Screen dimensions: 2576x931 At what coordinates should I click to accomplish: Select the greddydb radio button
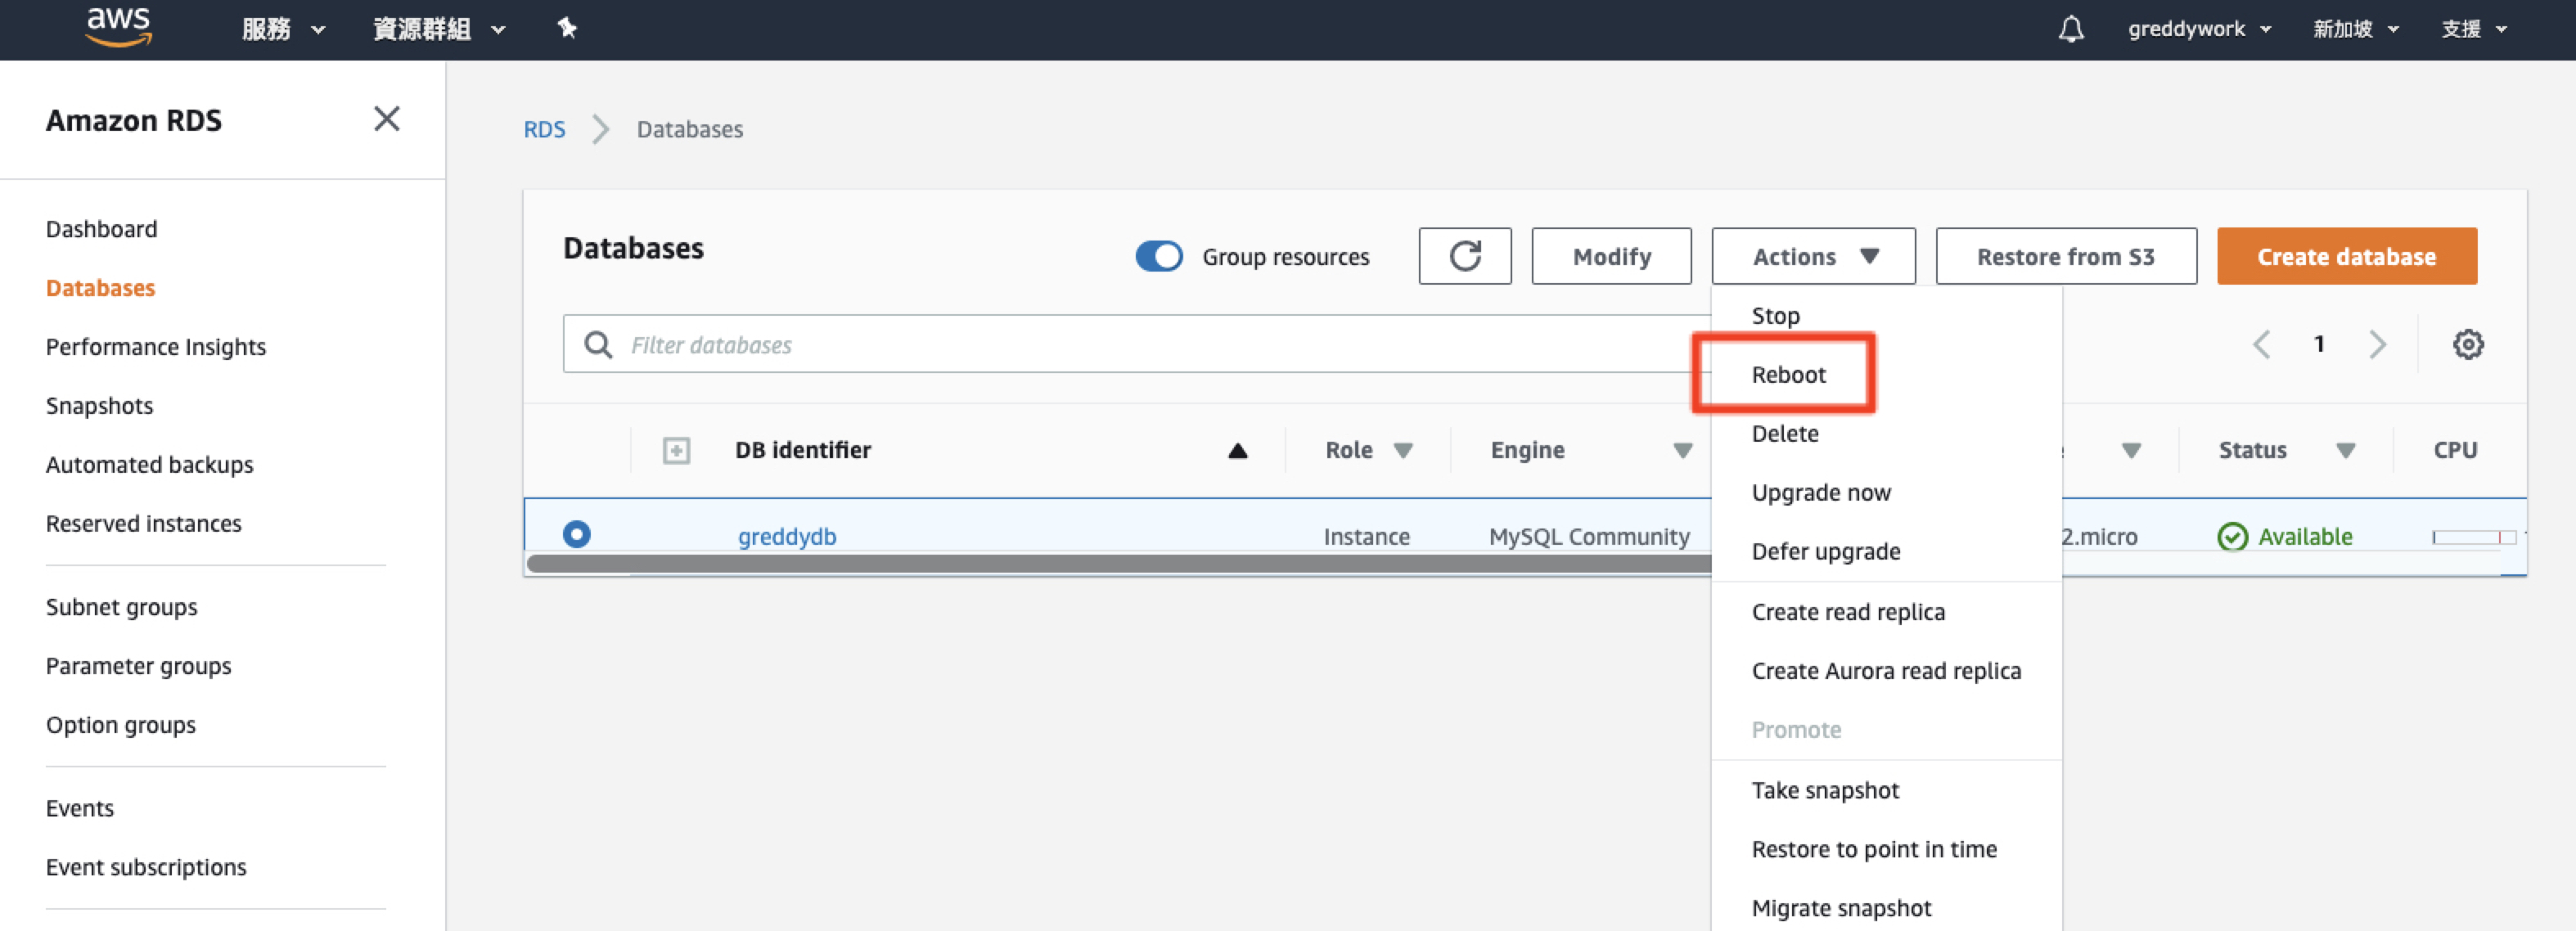tap(576, 534)
